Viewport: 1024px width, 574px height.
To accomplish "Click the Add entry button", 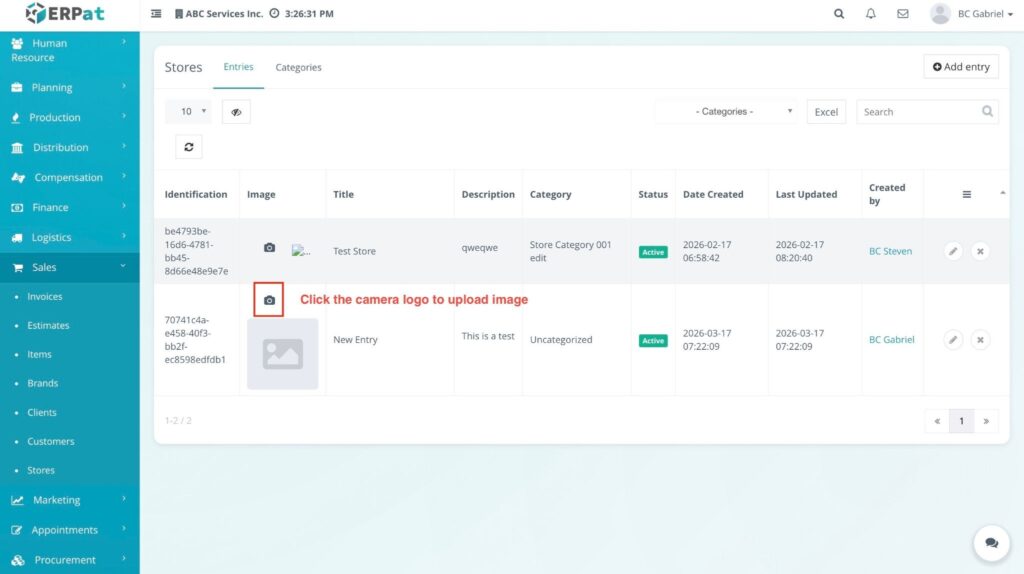I will (960, 67).
